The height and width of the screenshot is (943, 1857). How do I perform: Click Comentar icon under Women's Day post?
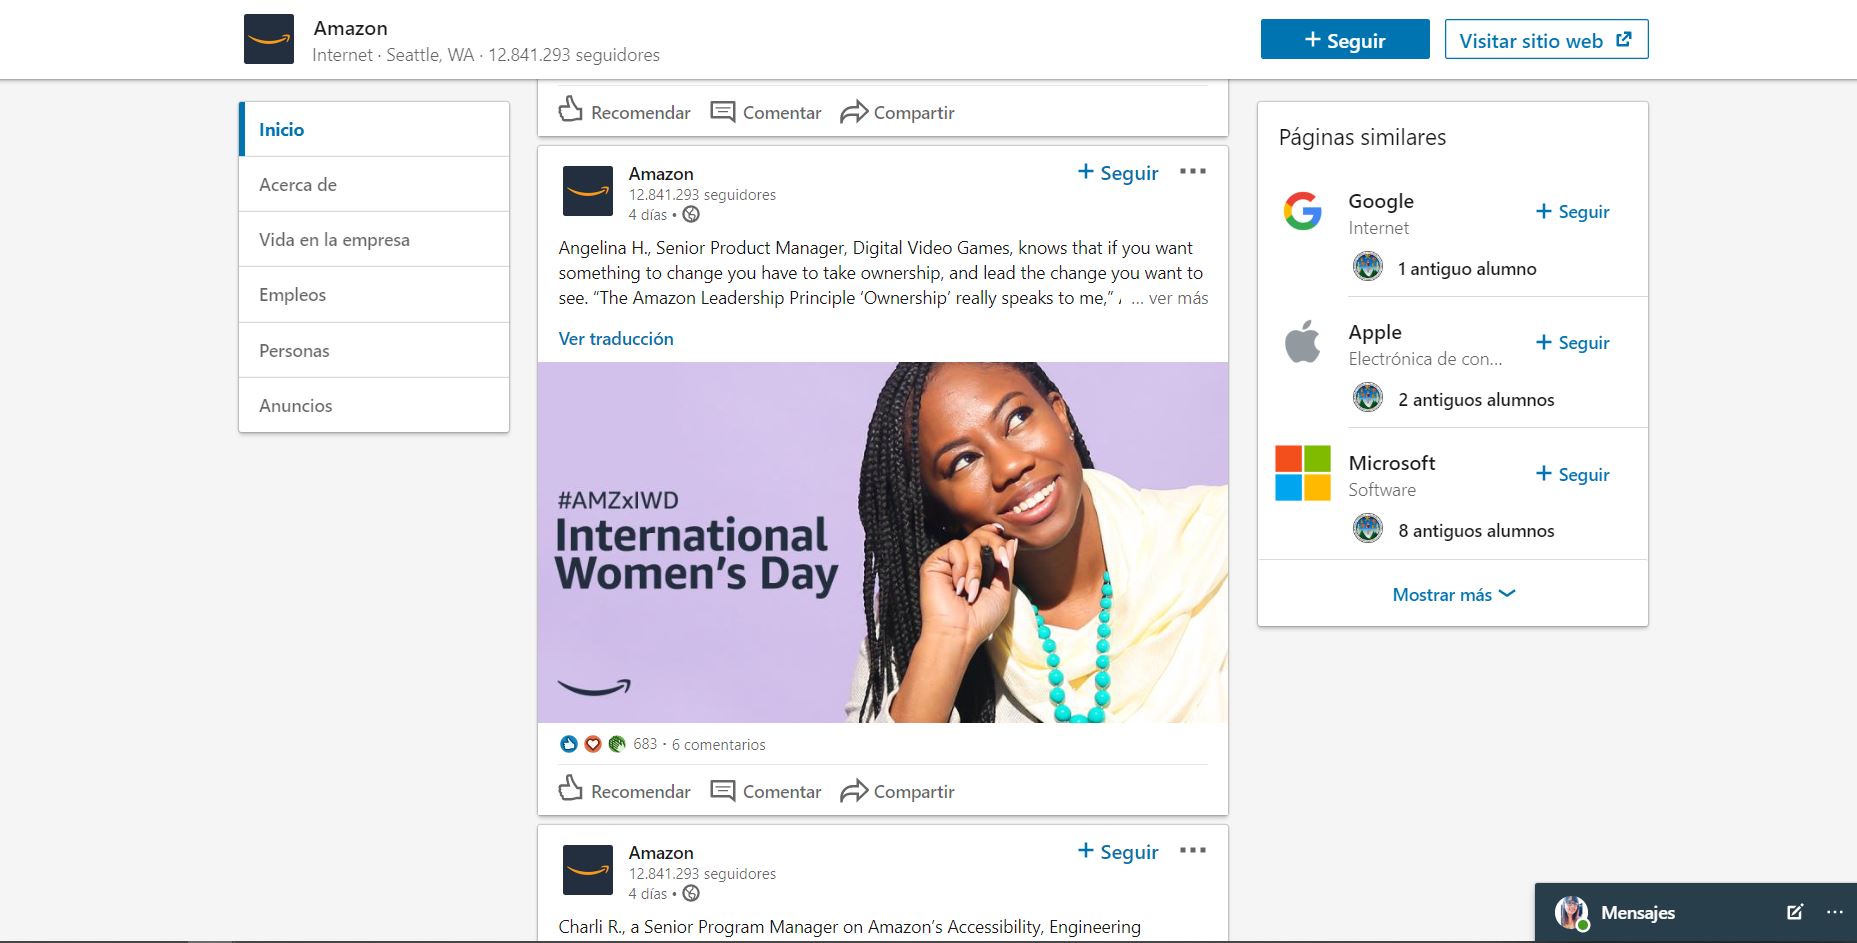[x=722, y=791]
